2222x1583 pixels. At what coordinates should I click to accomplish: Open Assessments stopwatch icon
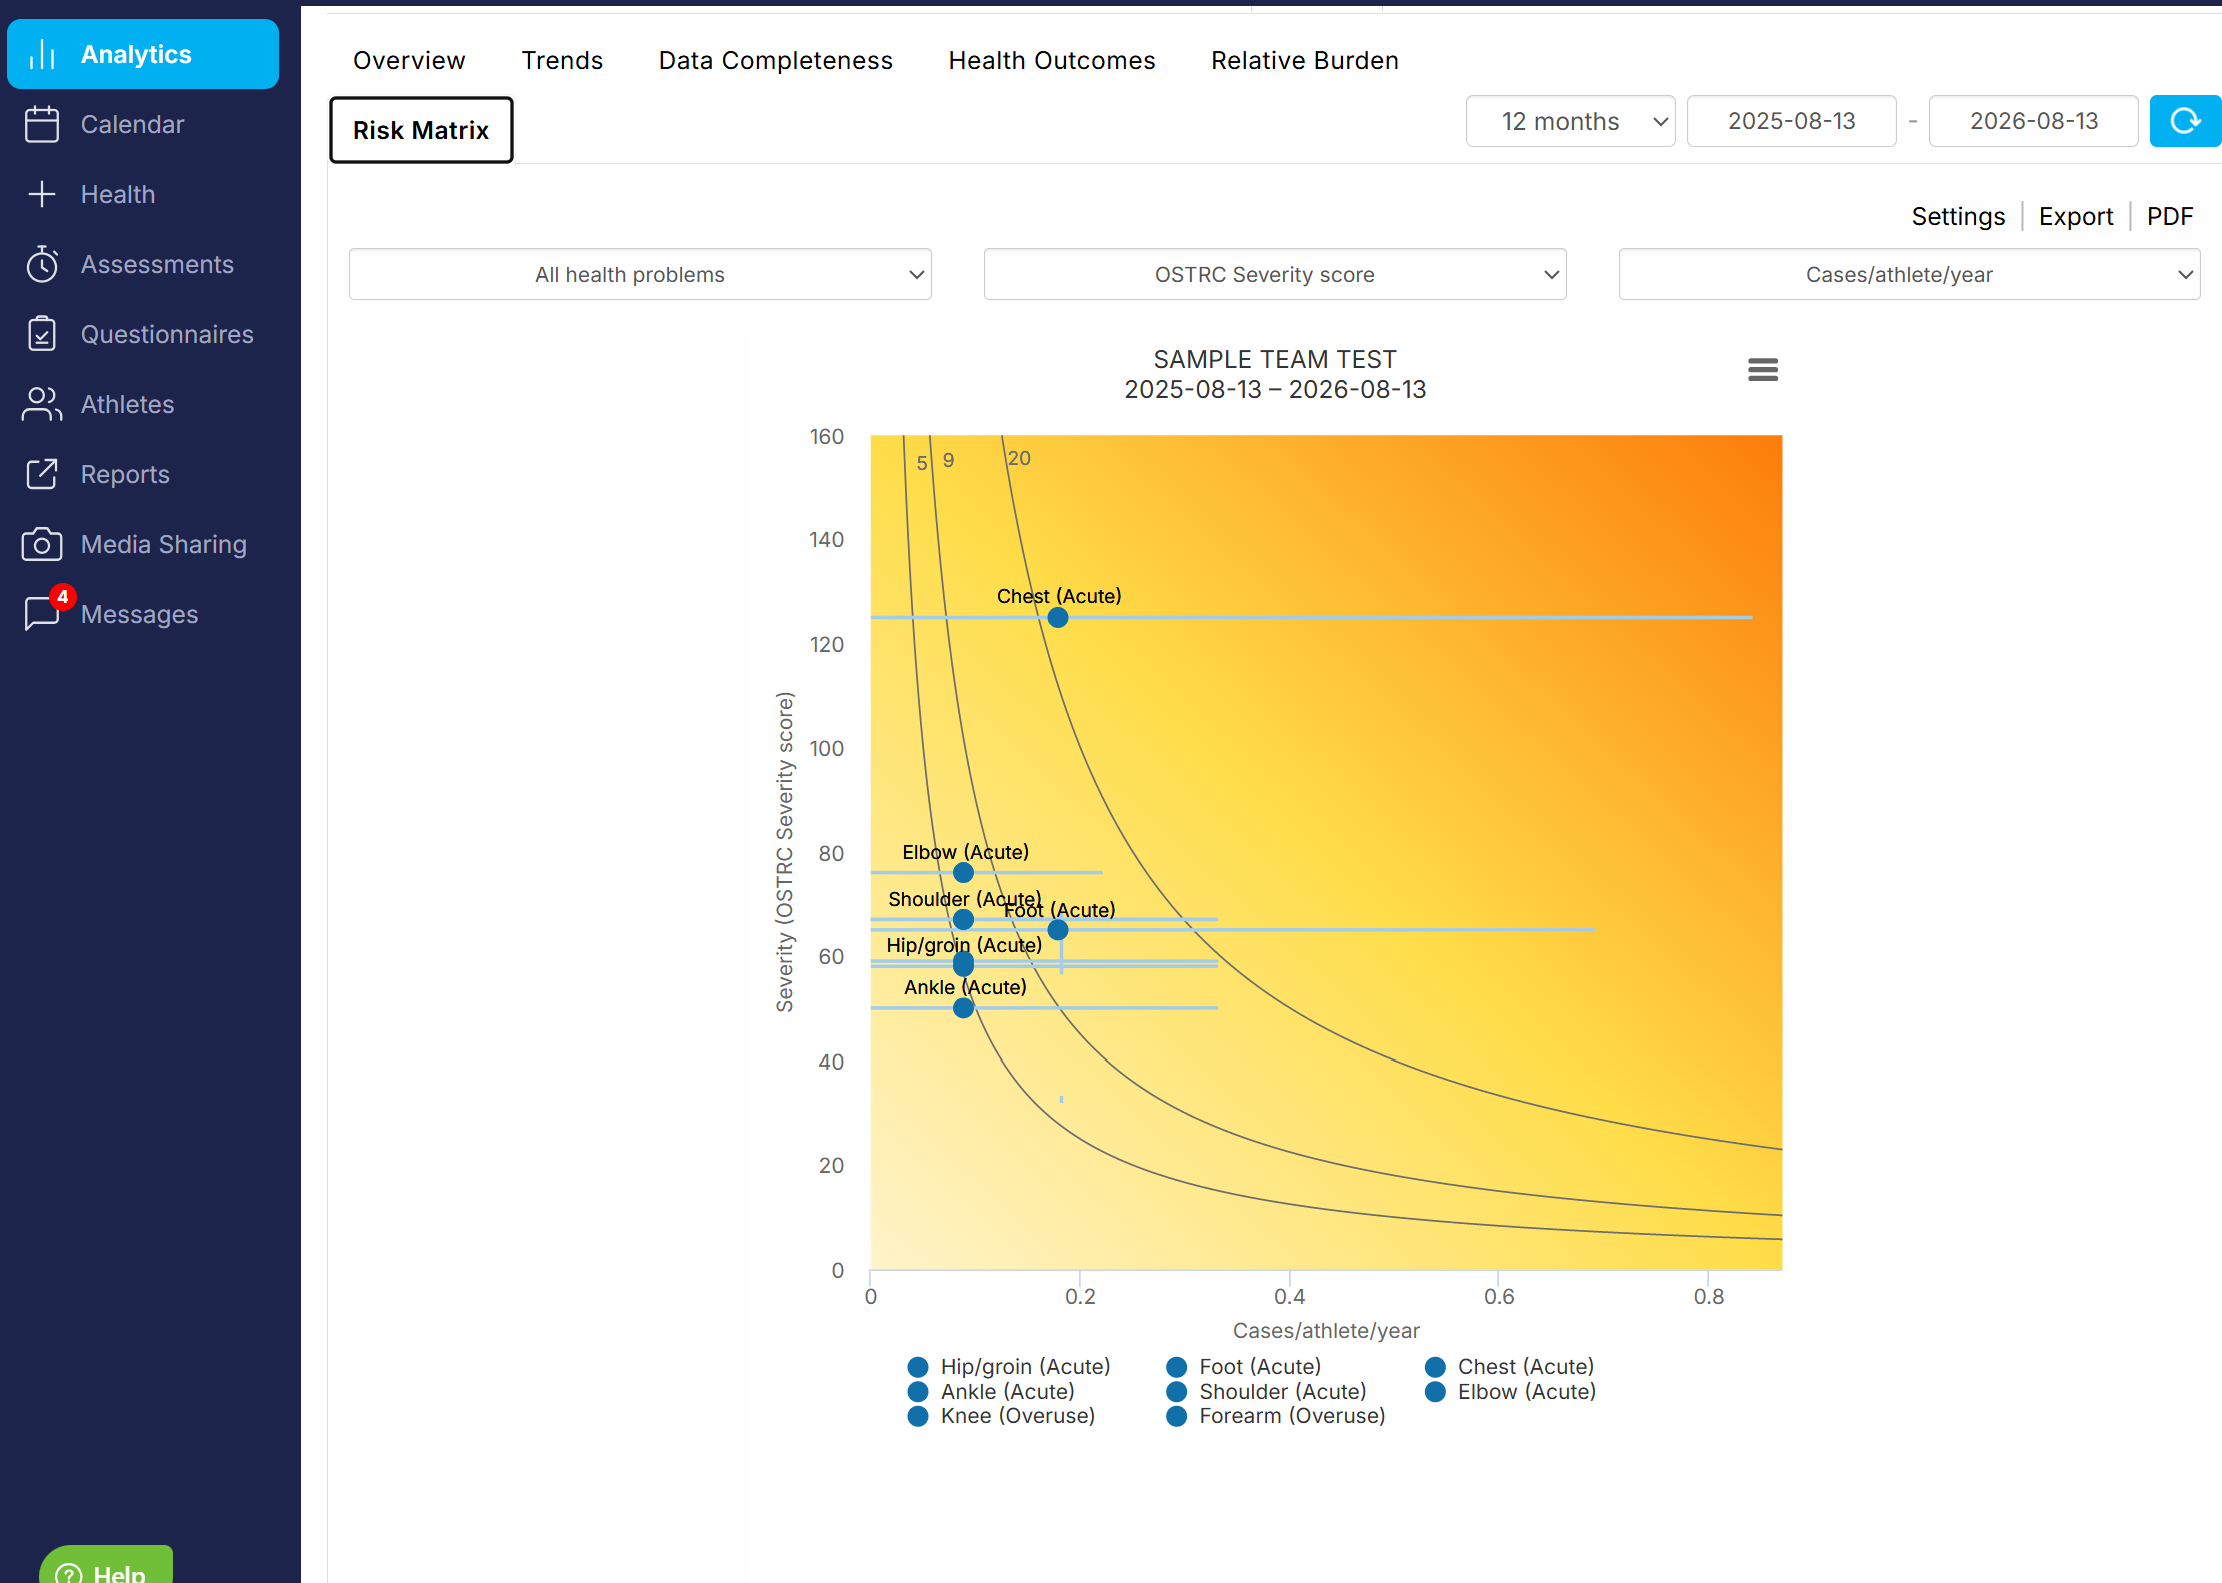tap(42, 264)
